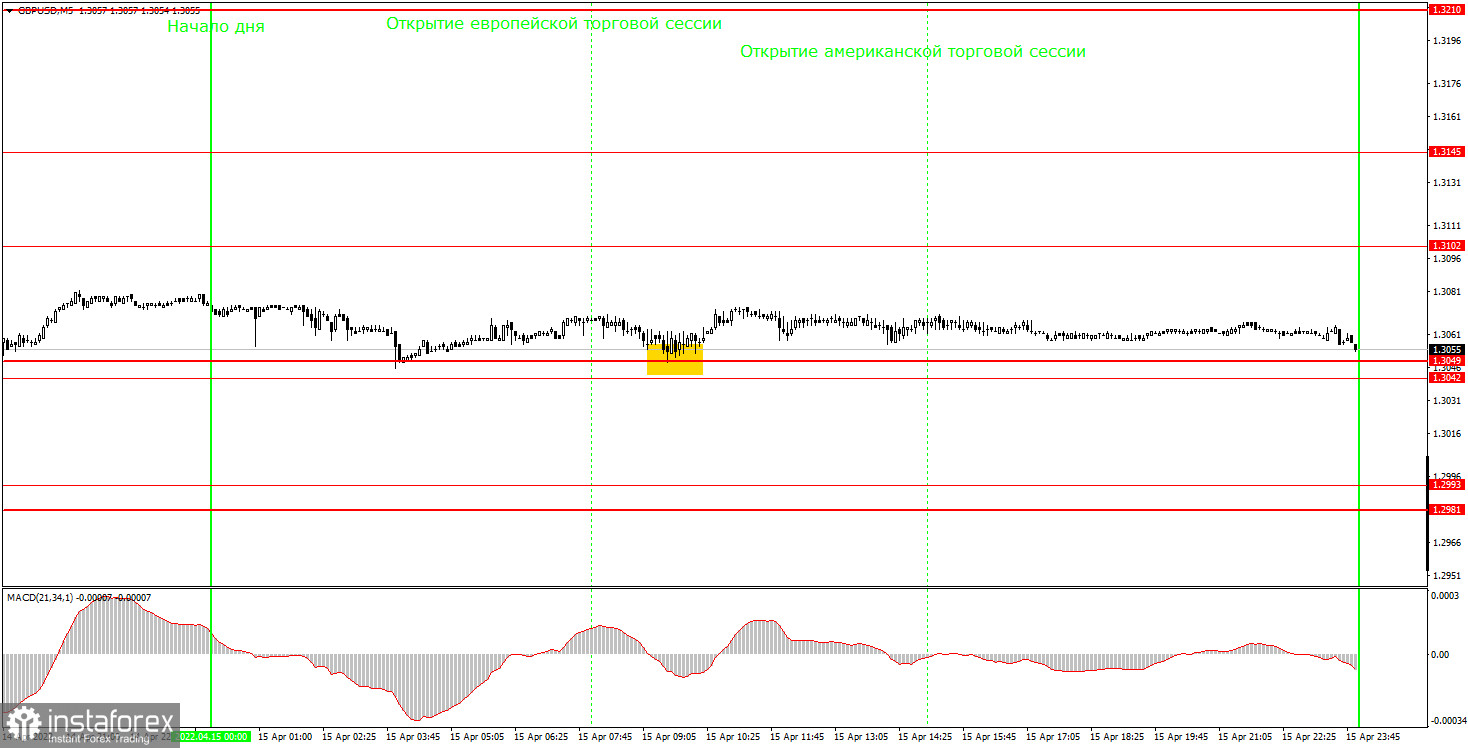1468x748 pixels.
Task: Click the 15 Apr 23:45 time label
Action: point(1372,736)
